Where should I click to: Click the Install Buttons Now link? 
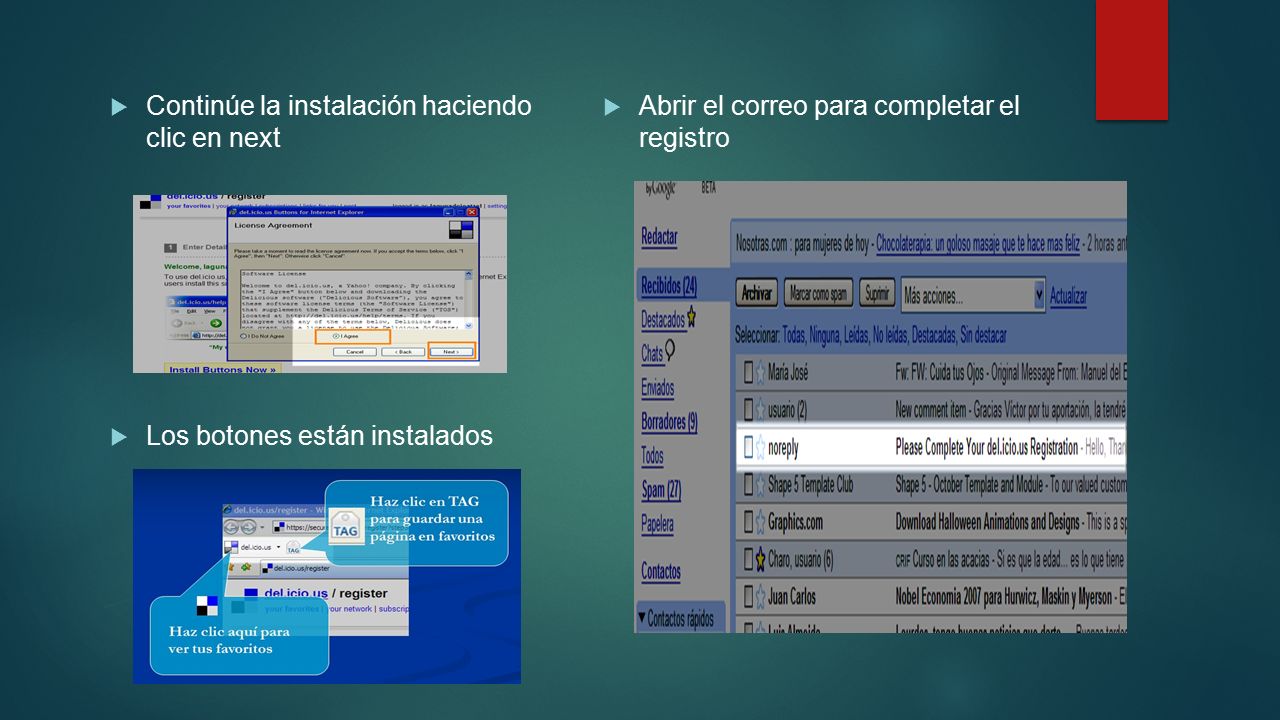click(222, 370)
